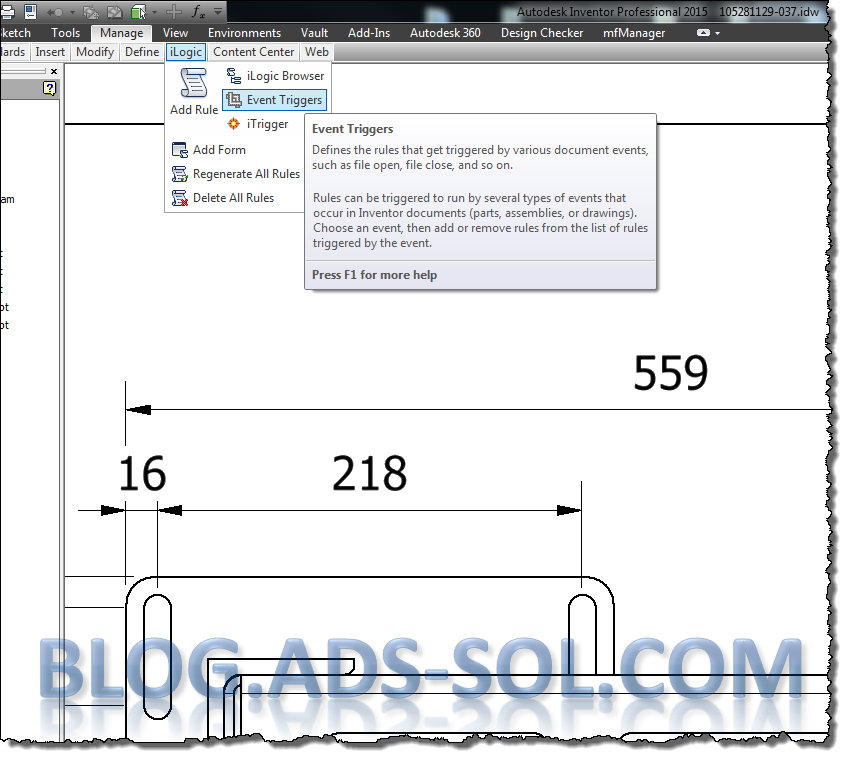Open the iLogic Browser
848x758 pixels.
(x=275, y=76)
